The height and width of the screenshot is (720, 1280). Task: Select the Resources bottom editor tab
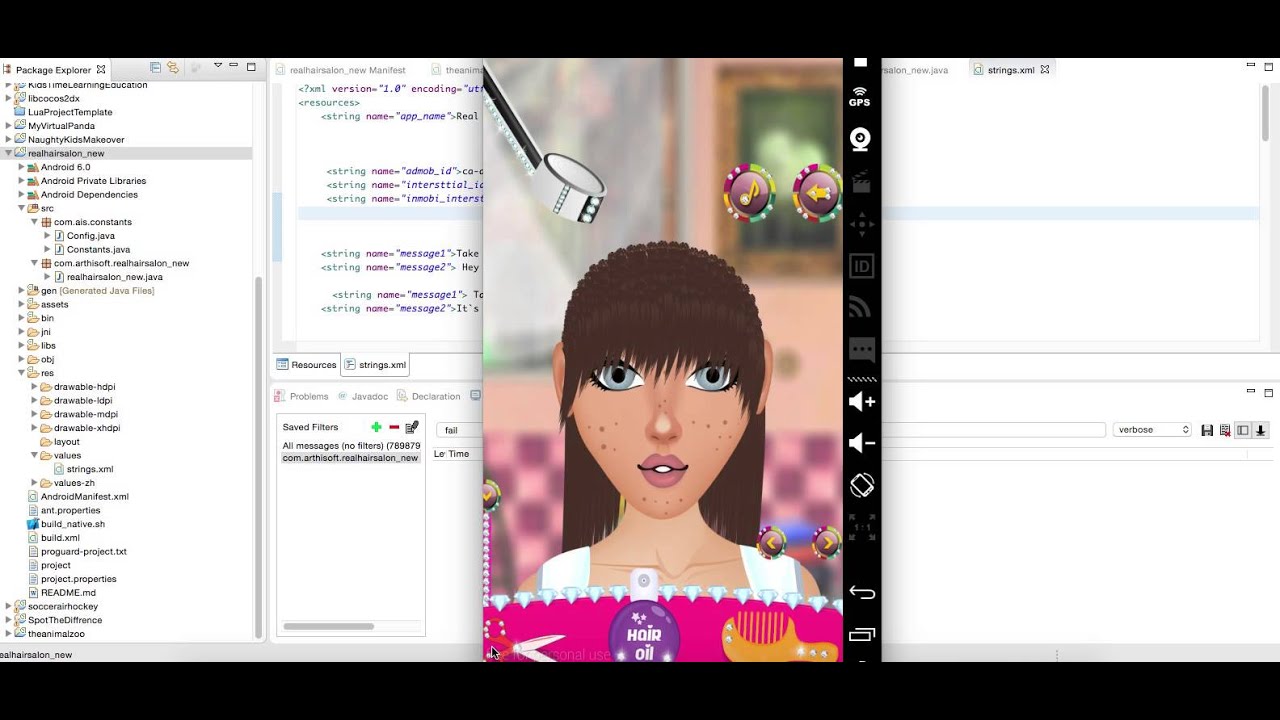click(x=307, y=365)
